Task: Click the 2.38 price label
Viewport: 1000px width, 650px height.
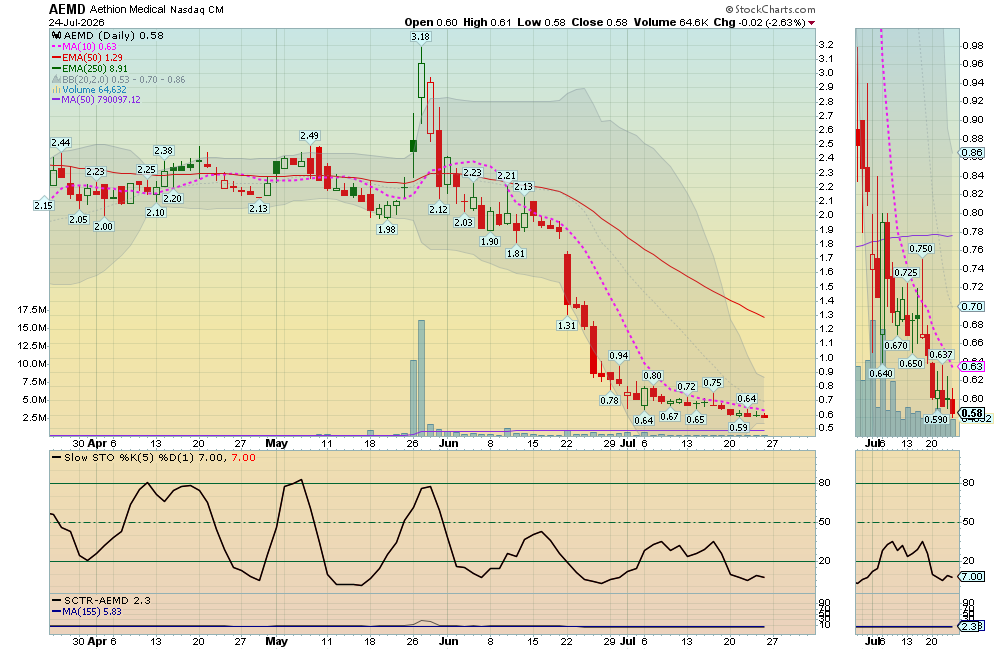Action: pyautogui.click(x=163, y=151)
